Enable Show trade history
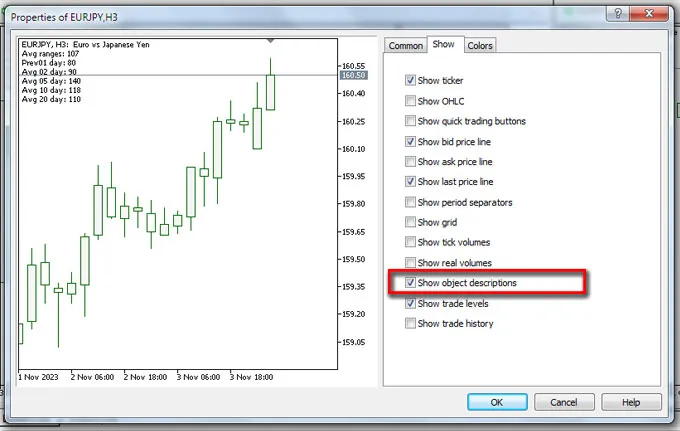The height and width of the screenshot is (431, 680). [x=411, y=324]
